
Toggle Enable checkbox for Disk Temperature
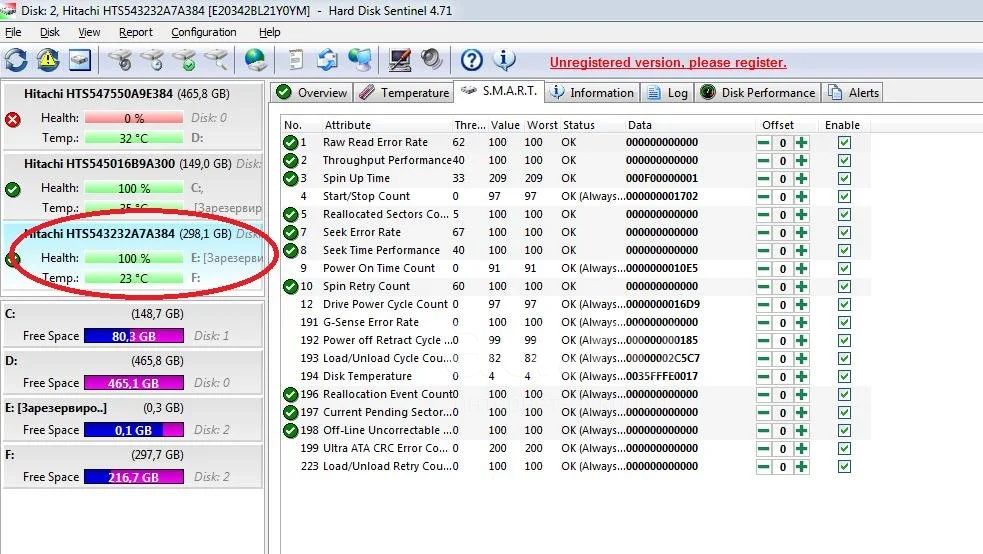click(x=844, y=377)
